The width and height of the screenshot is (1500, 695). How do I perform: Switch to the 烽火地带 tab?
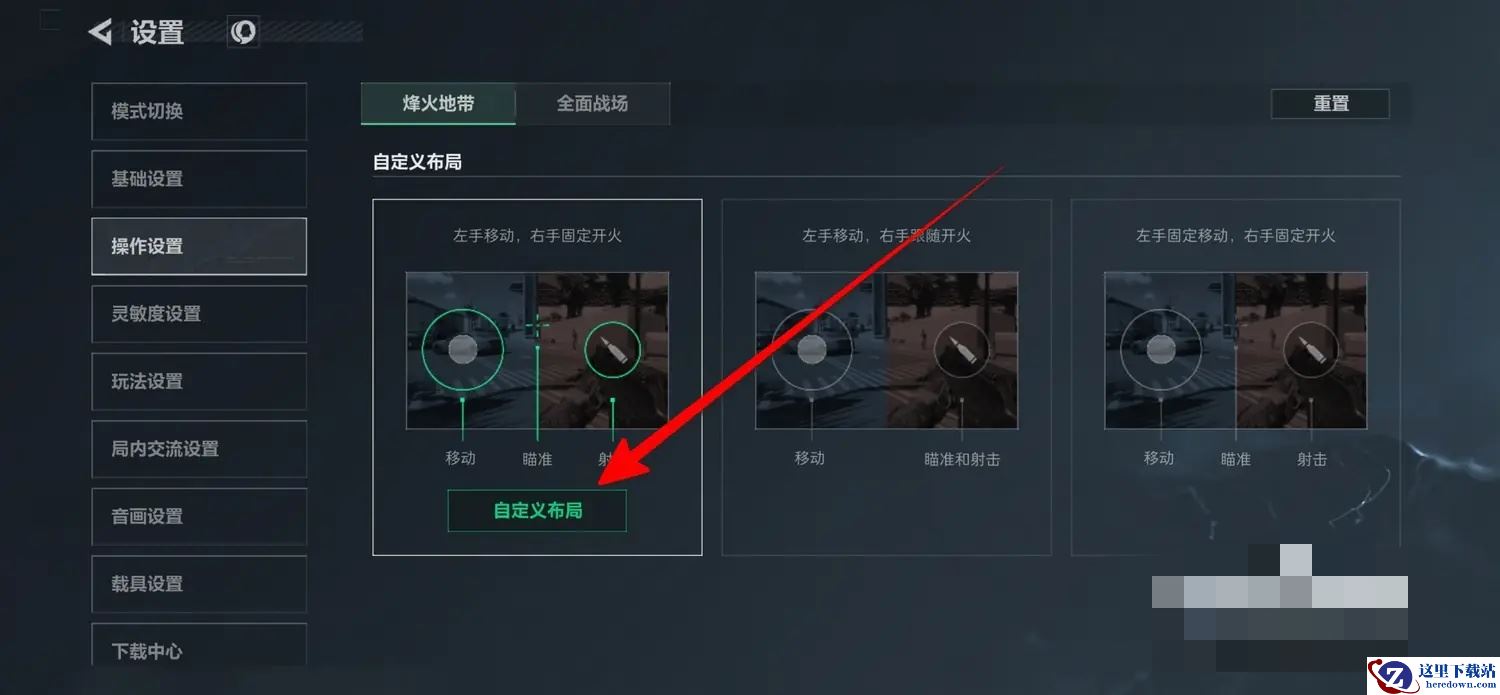[x=438, y=103]
